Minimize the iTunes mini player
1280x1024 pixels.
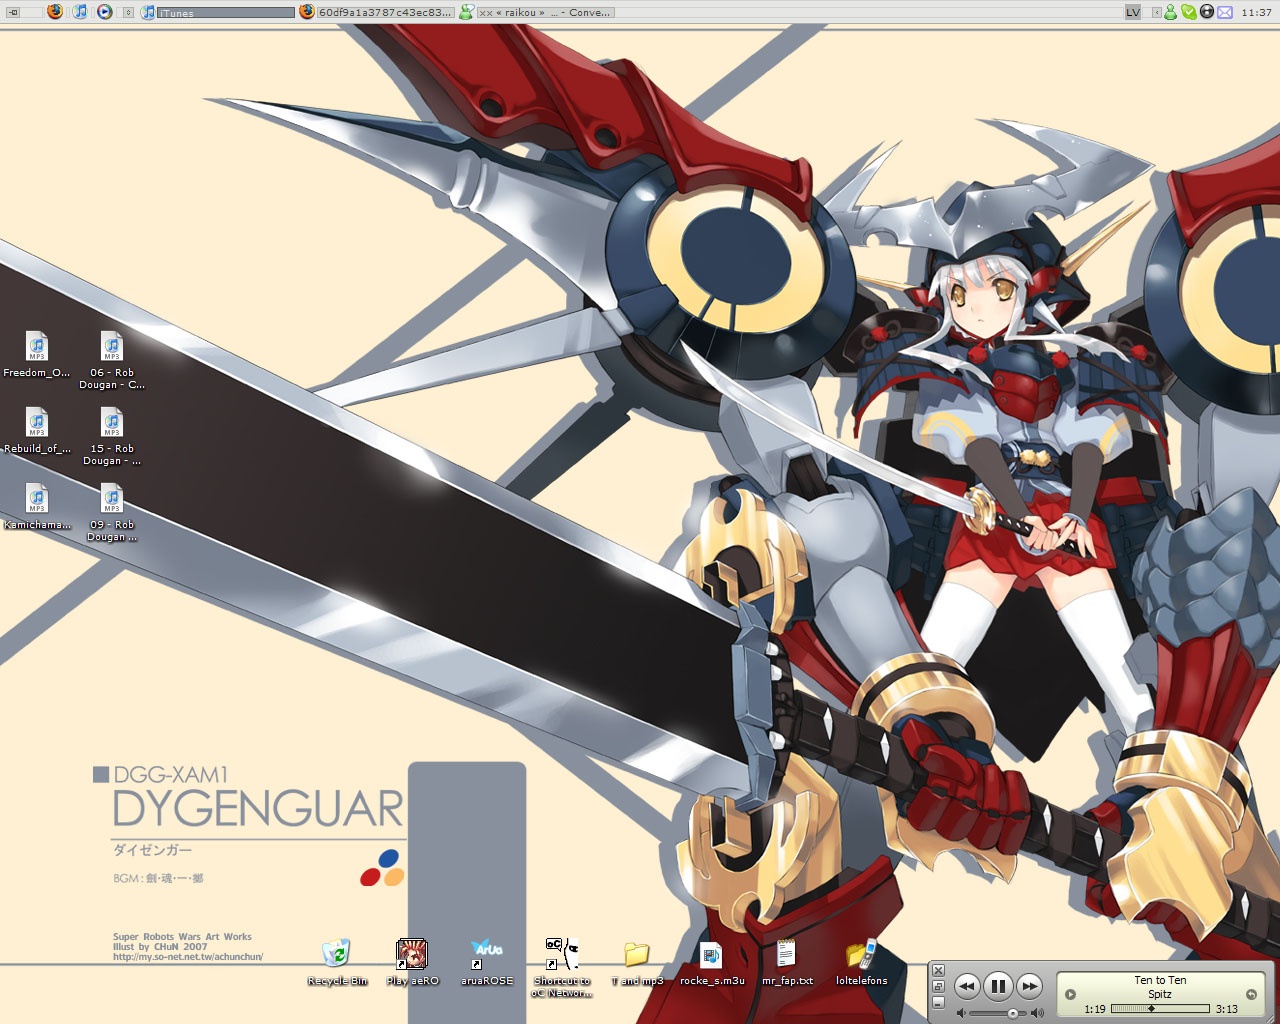(x=938, y=1002)
